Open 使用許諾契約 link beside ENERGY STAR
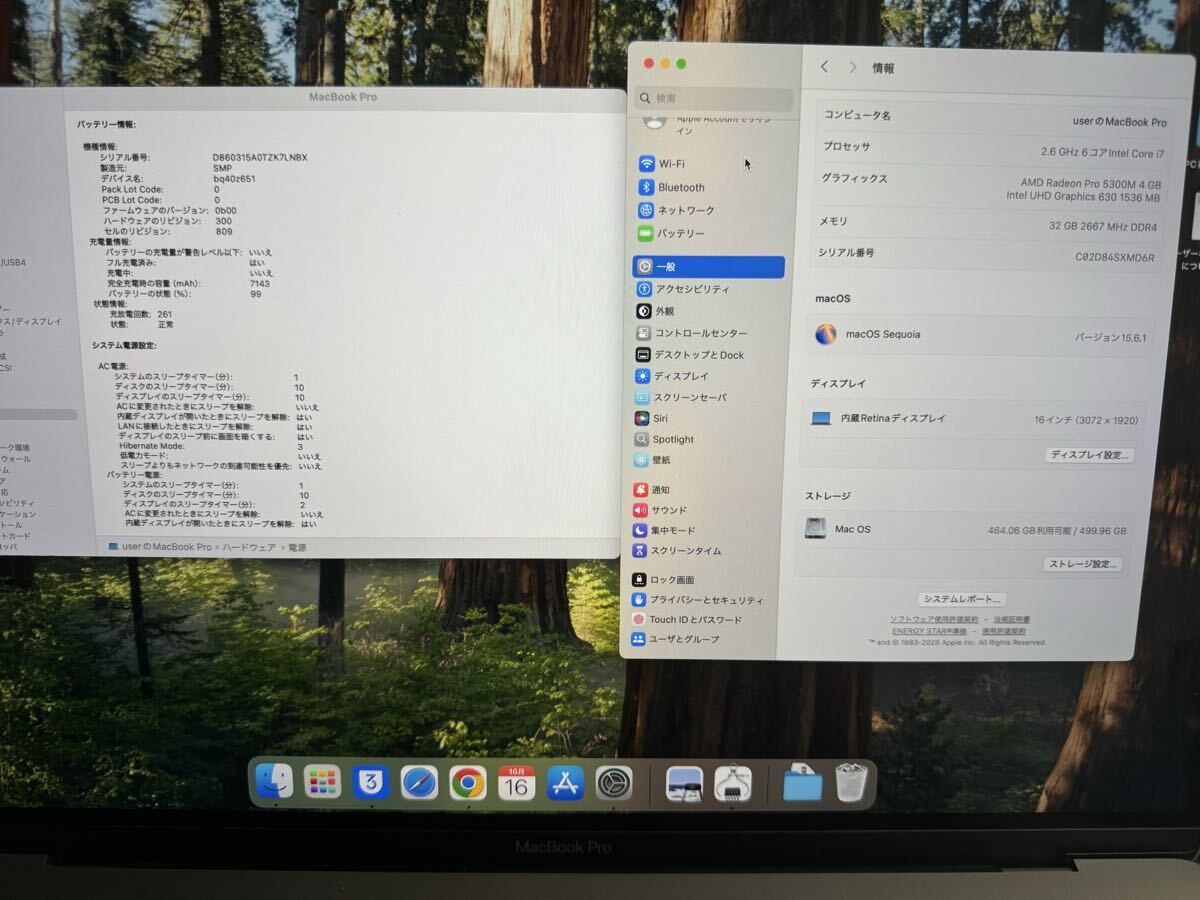 point(1003,631)
